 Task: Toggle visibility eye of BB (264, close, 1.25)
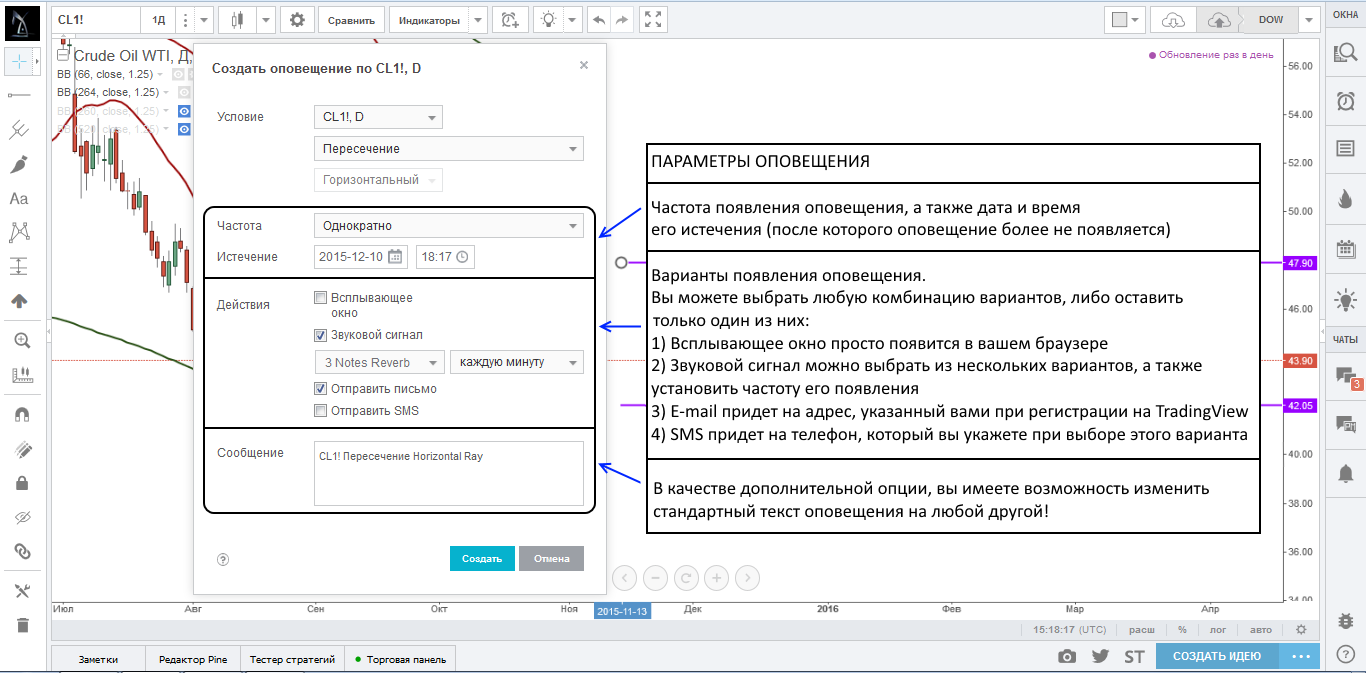pyautogui.click(x=184, y=92)
